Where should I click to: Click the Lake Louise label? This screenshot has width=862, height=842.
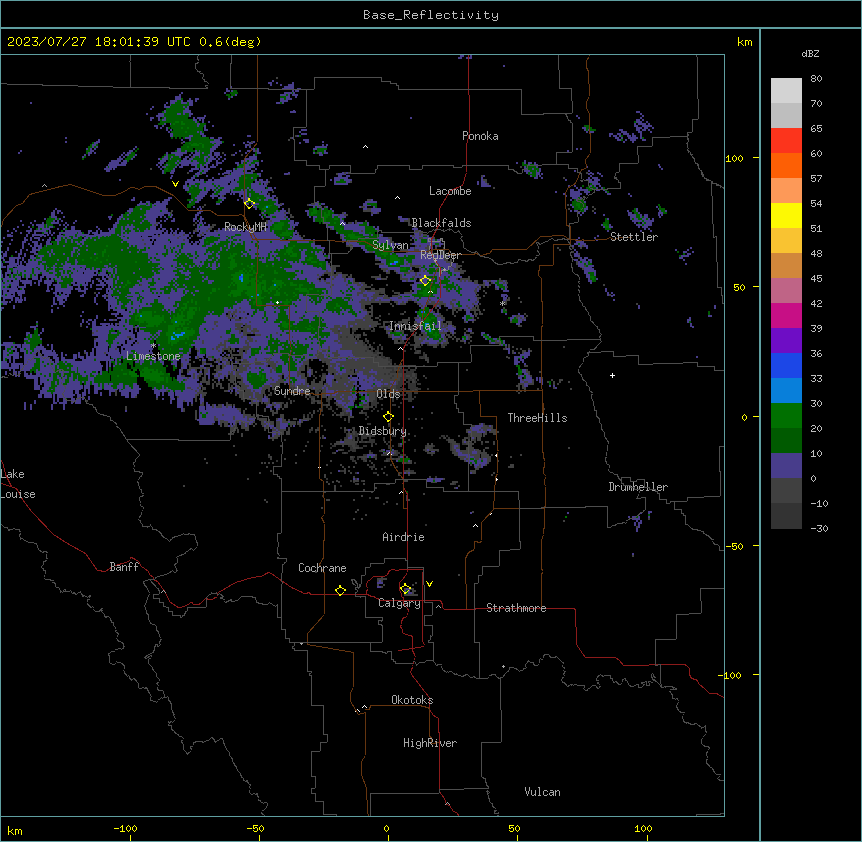point(18,484)
